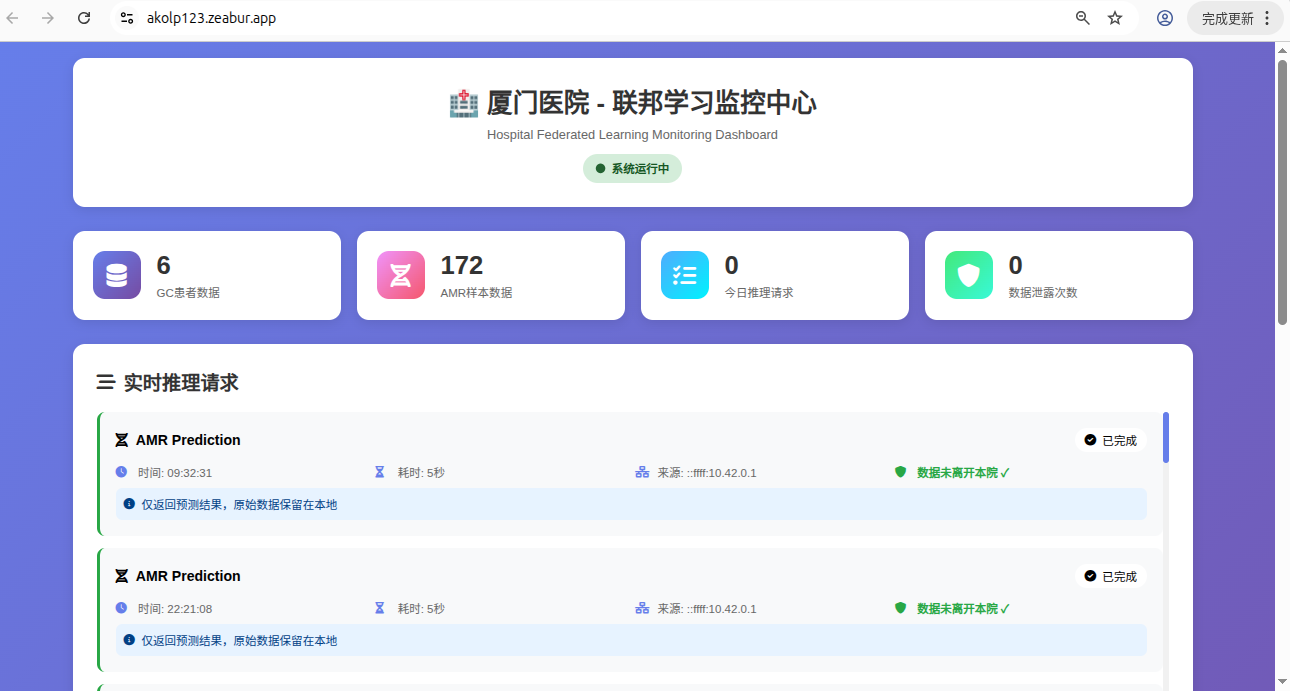Image resolution: width=1290 pixels, height=691 pixels.
Task: Bookmark this page with the star icon
Action: pyautogui.click(x=1115, y=18)
